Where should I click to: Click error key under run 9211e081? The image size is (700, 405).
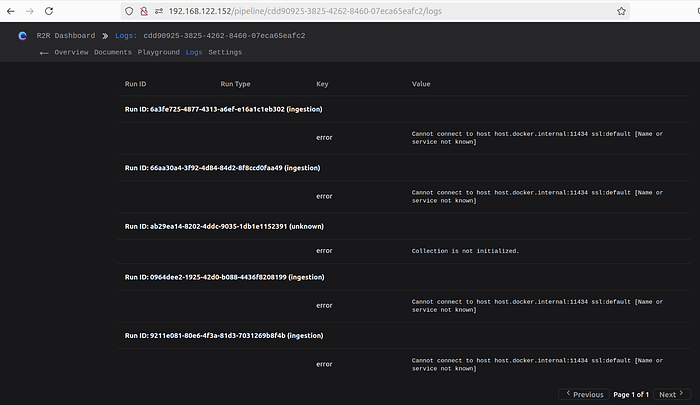click(x=324, y=364)
